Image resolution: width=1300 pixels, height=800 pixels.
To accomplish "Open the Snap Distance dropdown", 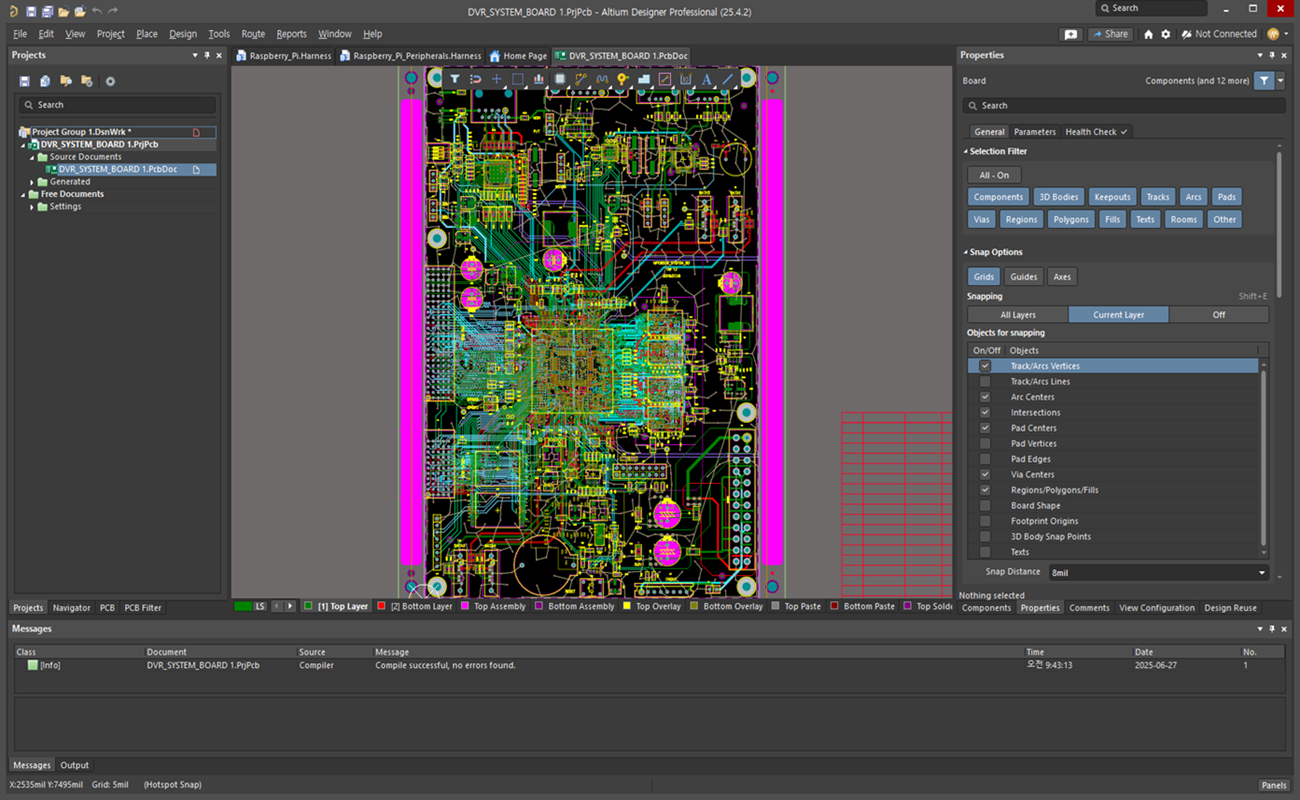I will click(x=1262, y=573).
